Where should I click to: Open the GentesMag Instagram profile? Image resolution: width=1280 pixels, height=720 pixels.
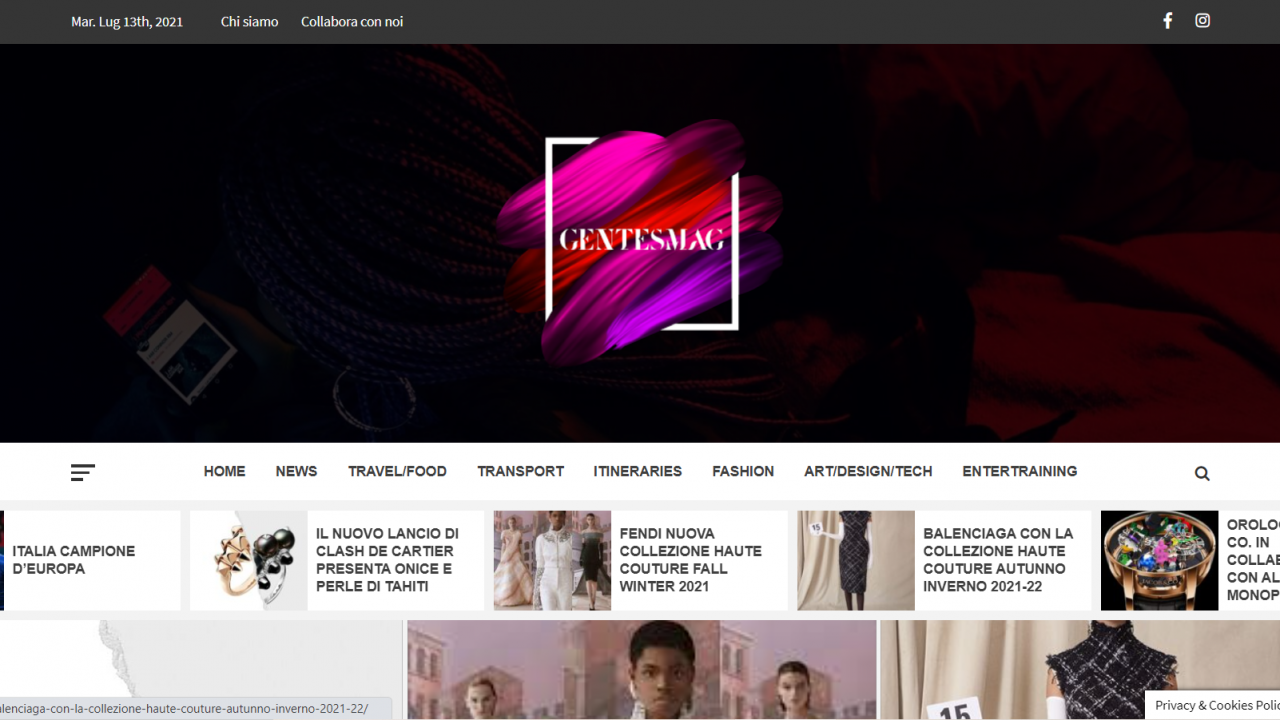[1202, 20]
